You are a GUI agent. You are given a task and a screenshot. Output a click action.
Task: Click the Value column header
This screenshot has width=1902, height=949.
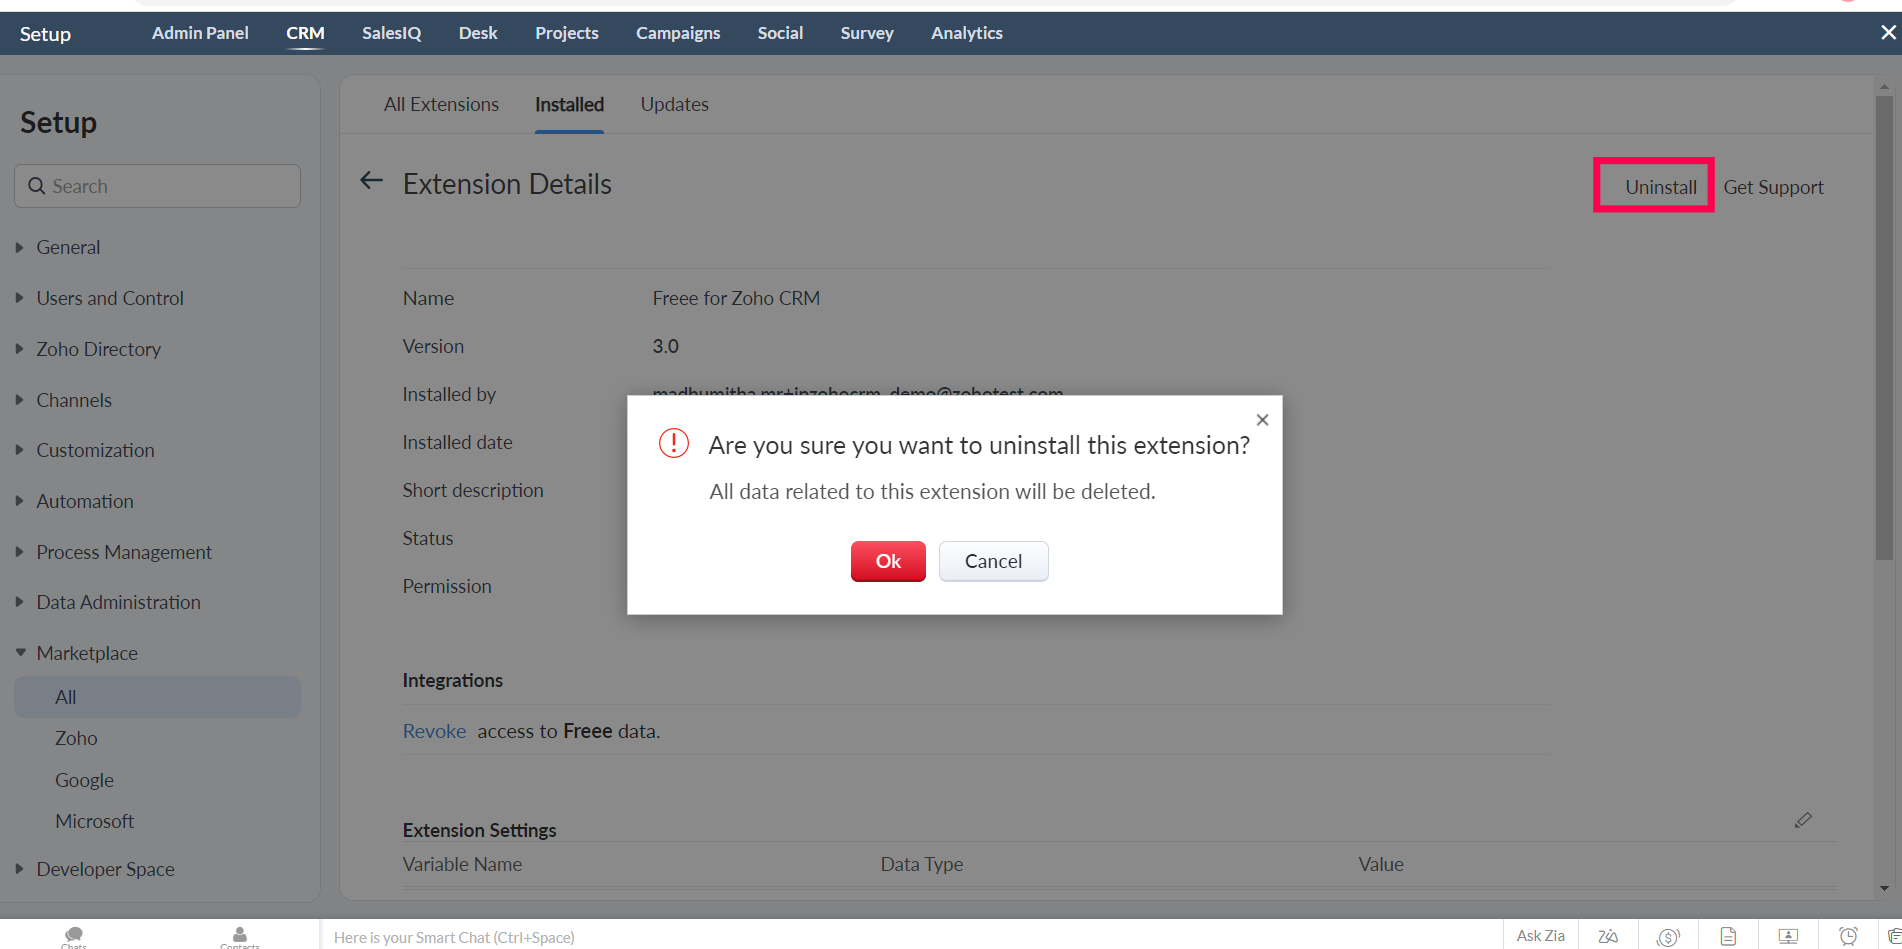(x=1380, y=864)
